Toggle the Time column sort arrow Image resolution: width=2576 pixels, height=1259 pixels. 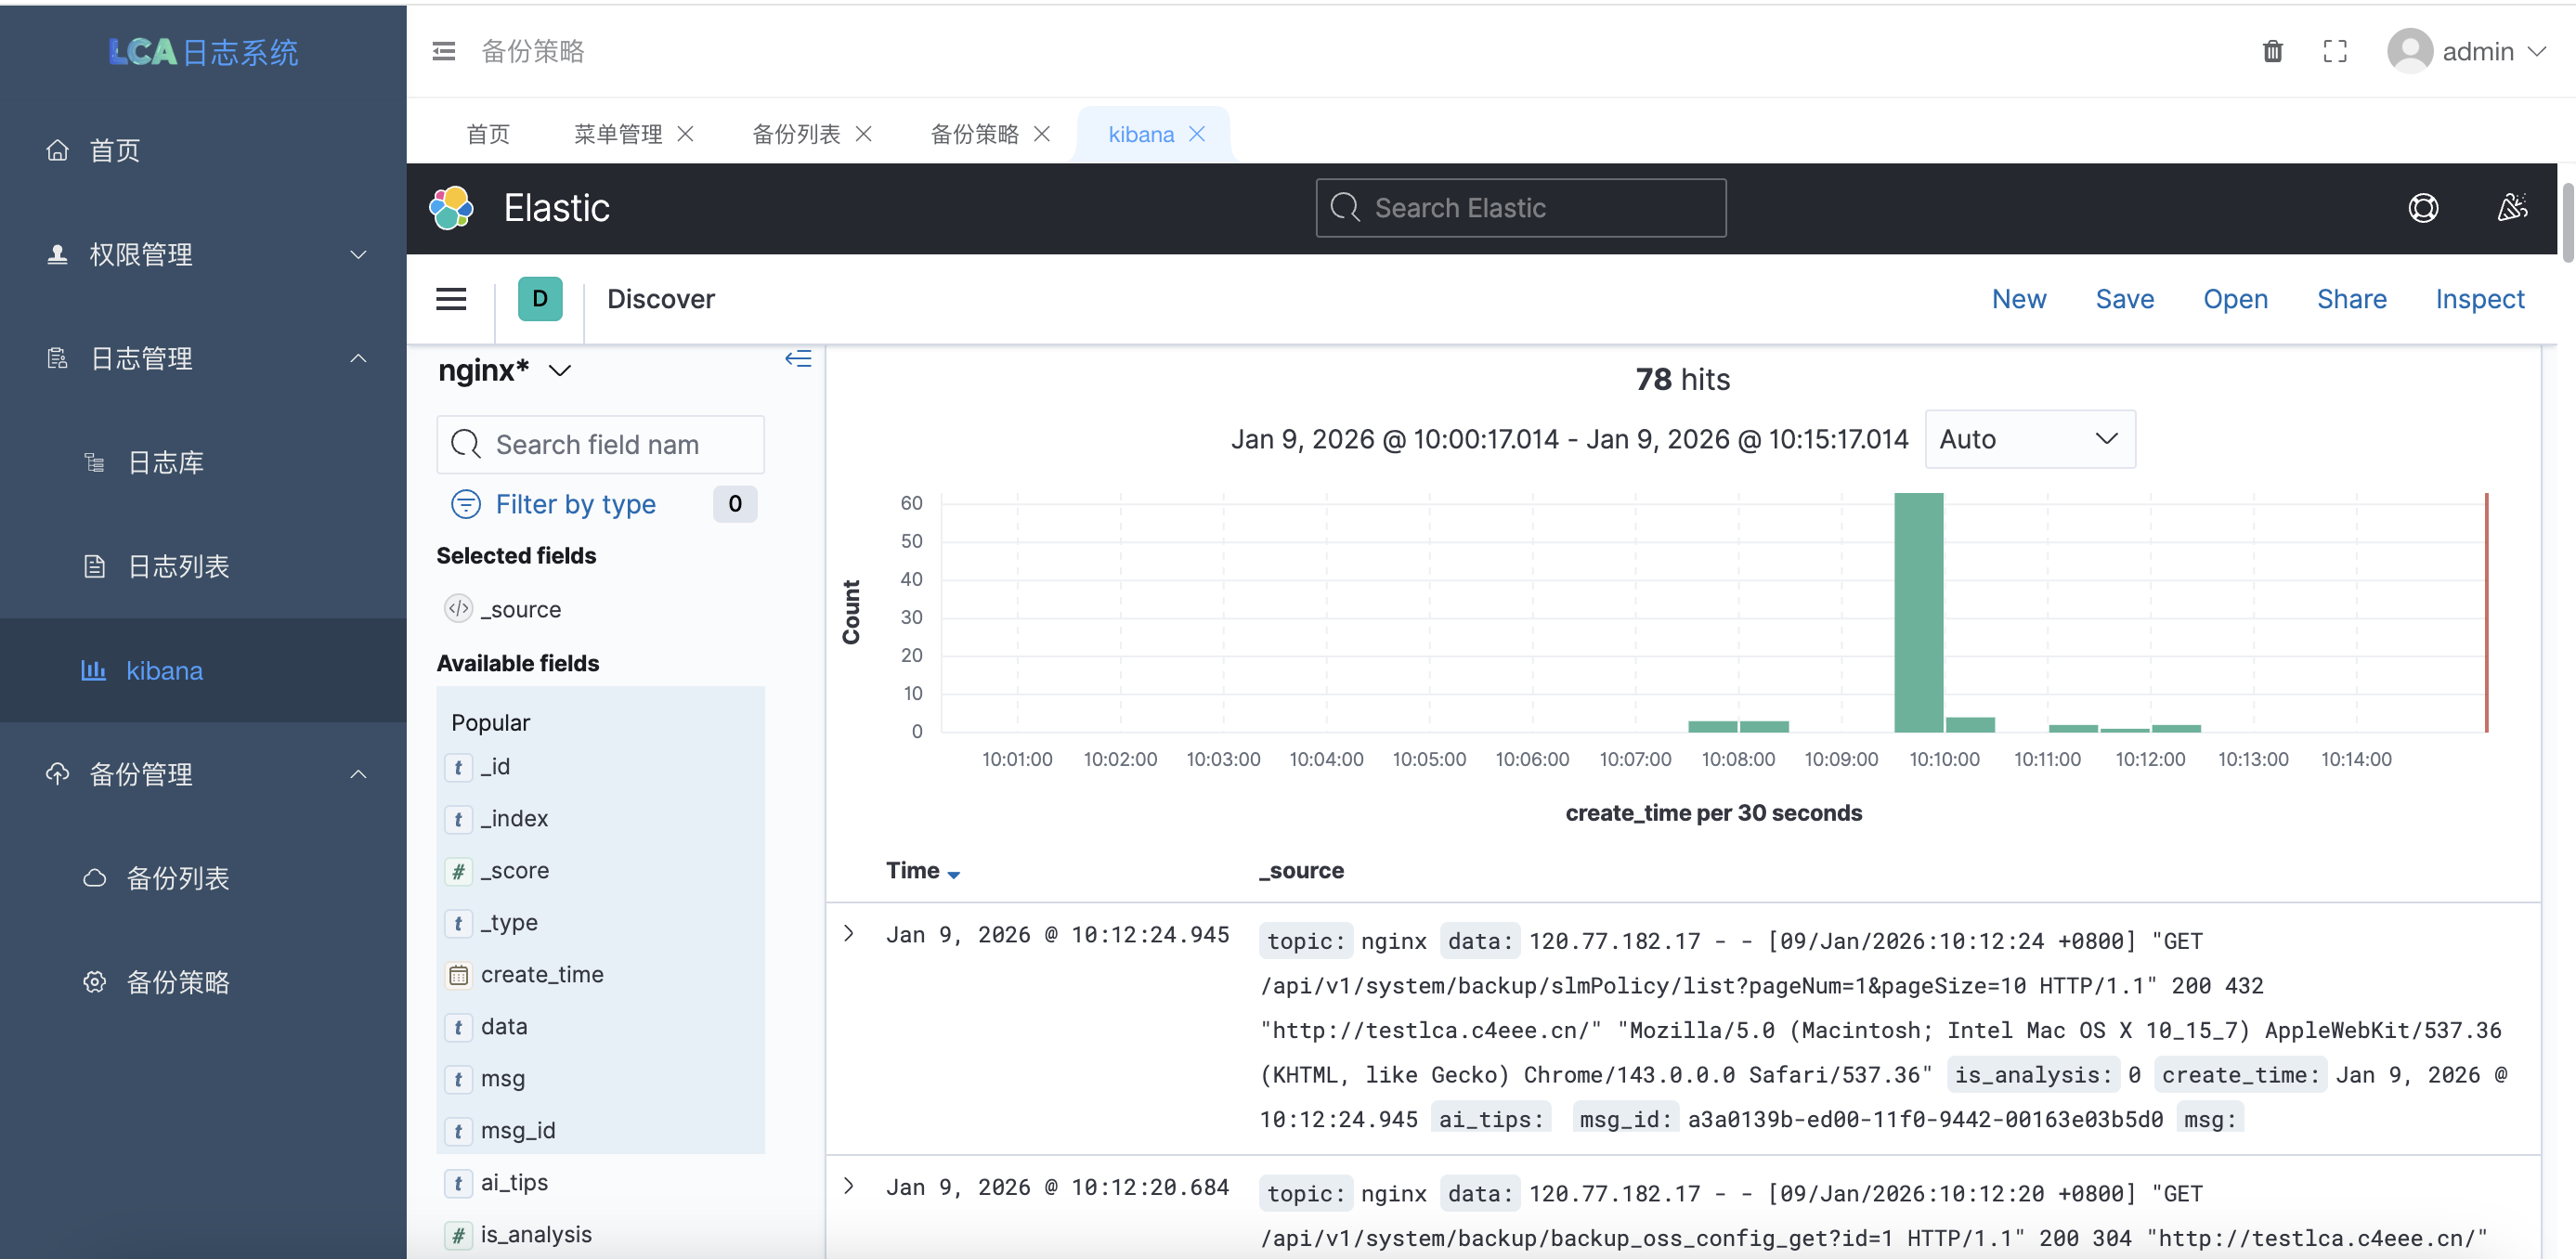(x=953, y=874)
